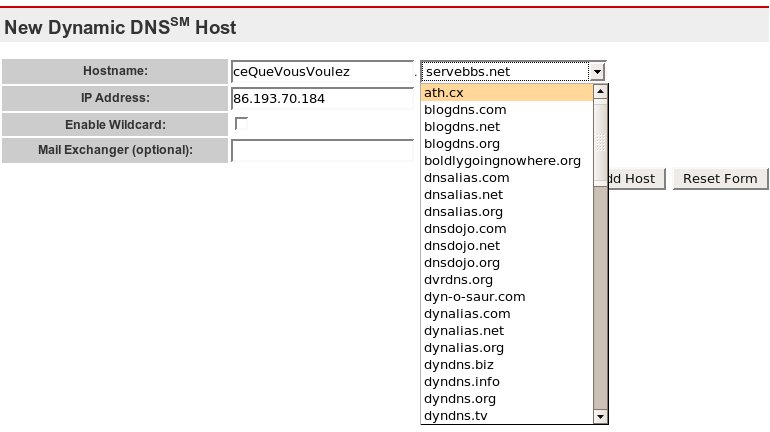Screen dimensions: 770x432
Task: Select dyn-o-saur.com option
Action: click(506, 297)
